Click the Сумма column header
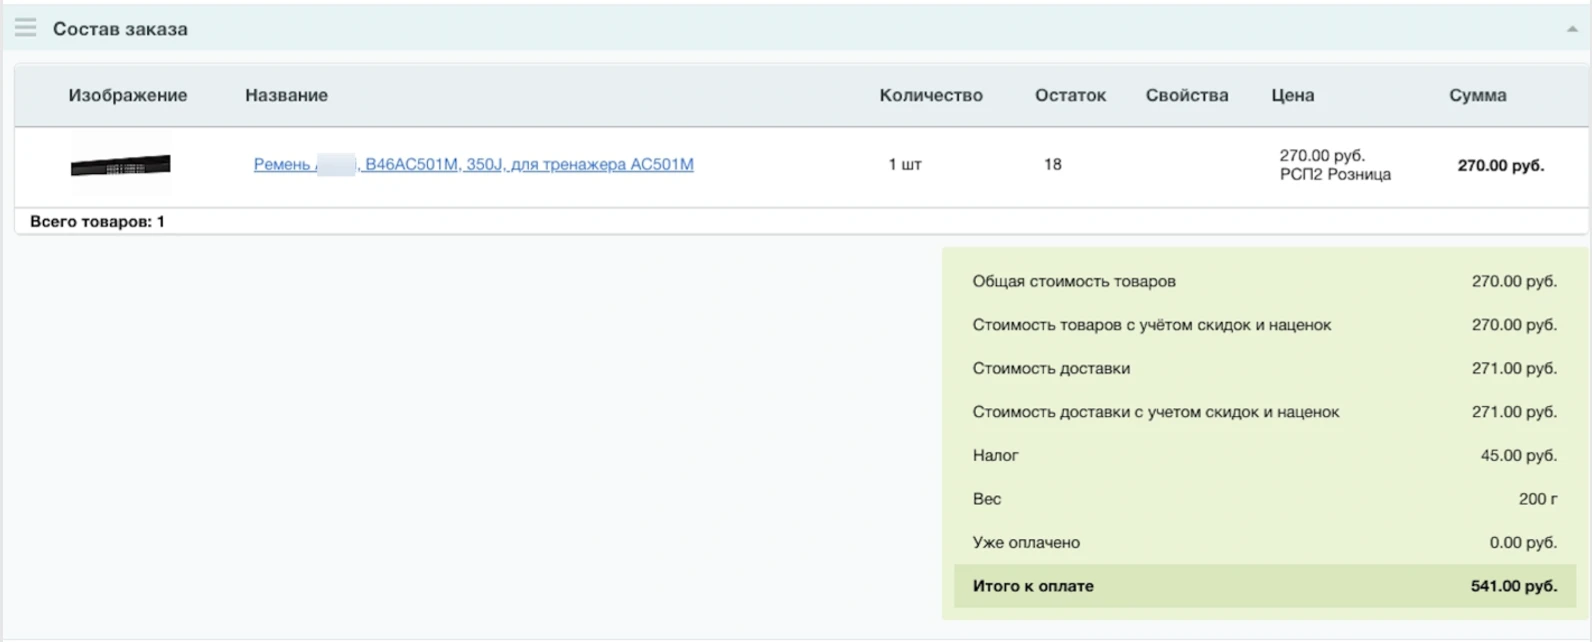The width and height of the screenshot is (1592, 642). 1477,95
